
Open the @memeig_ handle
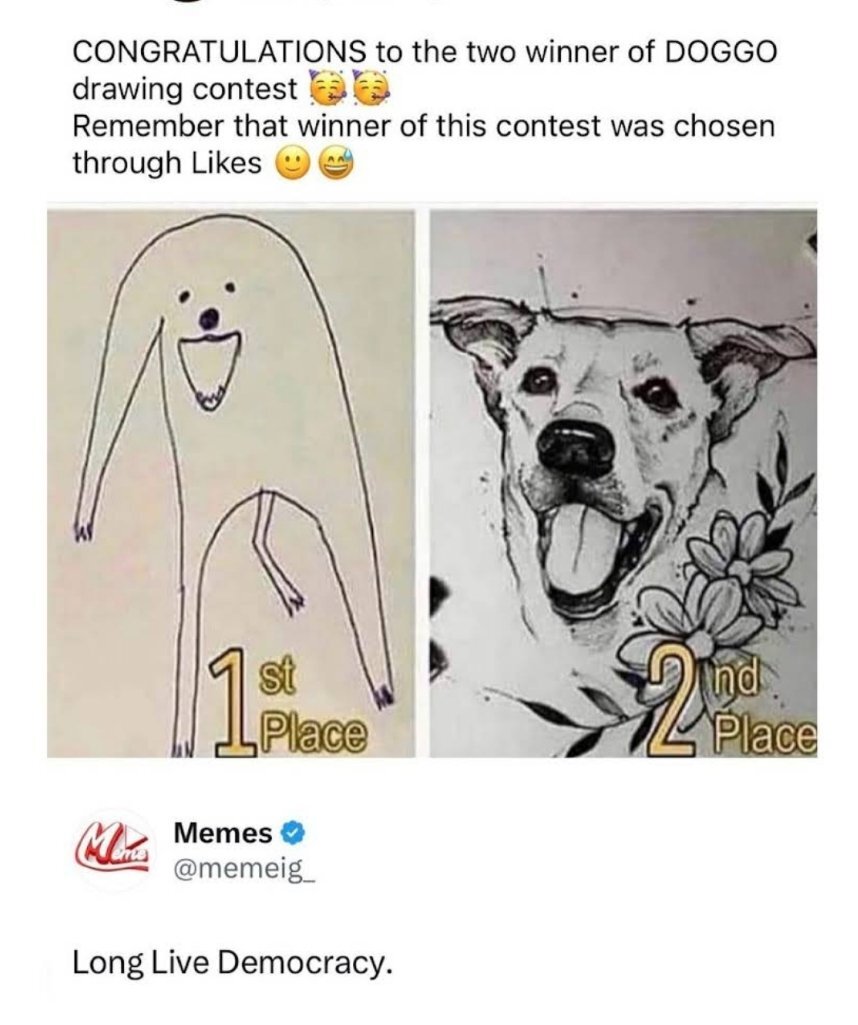pyautogui.click(x=244, y=870)
